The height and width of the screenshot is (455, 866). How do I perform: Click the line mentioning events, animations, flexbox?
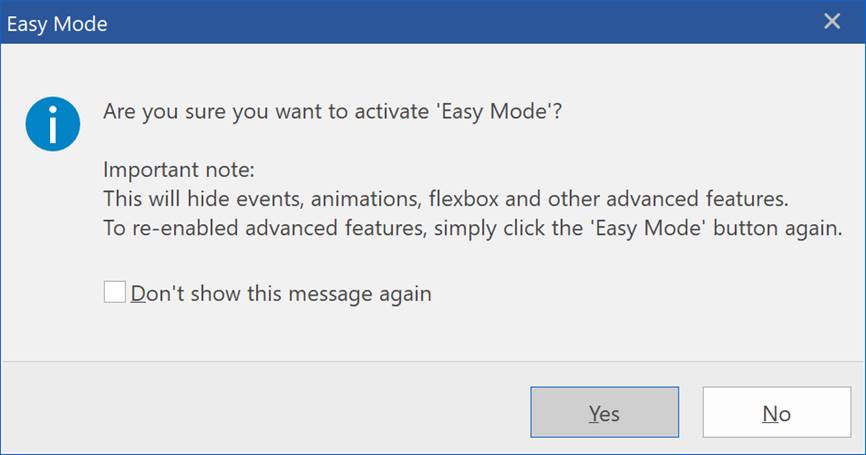coord(446,199)
